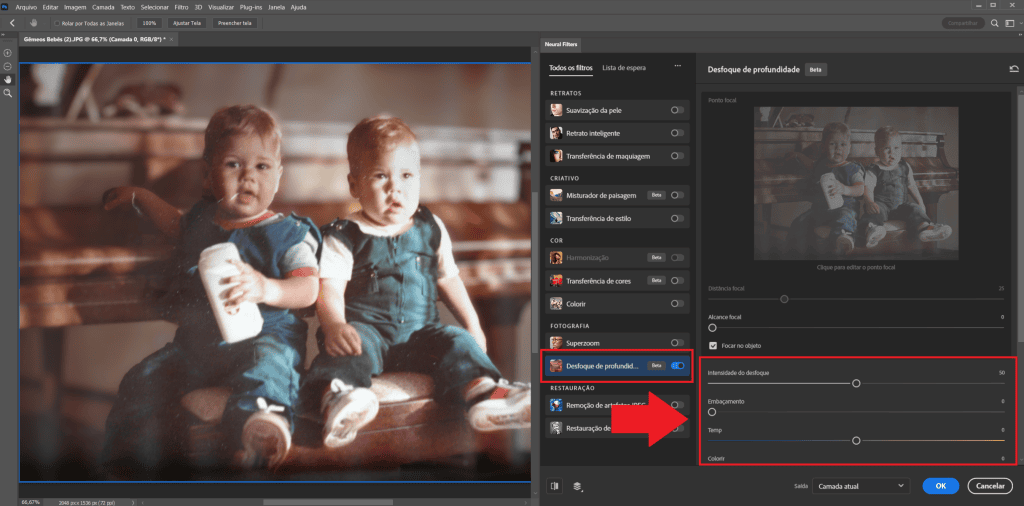The width and height of the screenshot is (1024, 506).
Task: Click the Transferência de cores filter icon
Action: [x=556, y=281]
